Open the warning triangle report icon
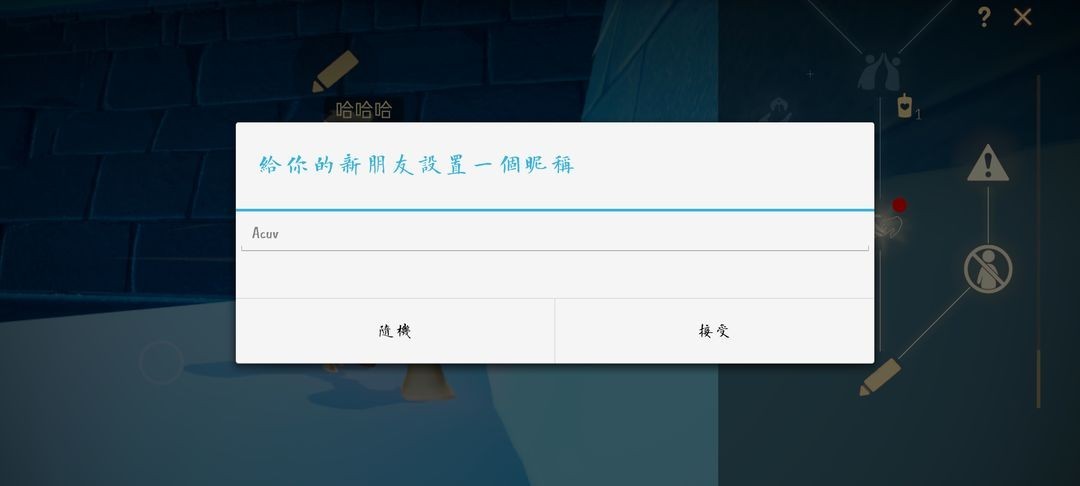The image size is (1080, 486). tap(988, 163)
